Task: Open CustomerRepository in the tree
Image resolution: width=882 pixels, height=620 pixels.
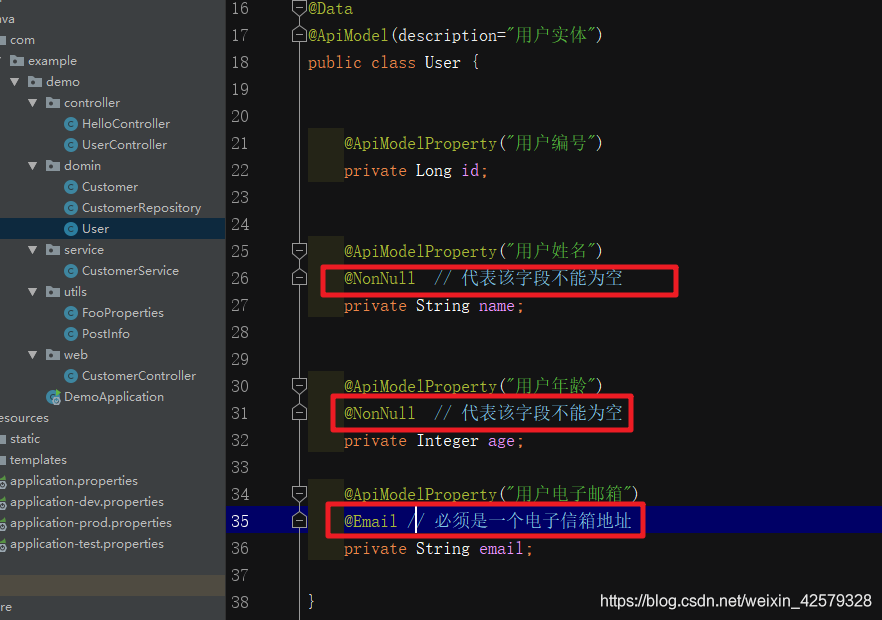Action: click(x=141, y=208)
